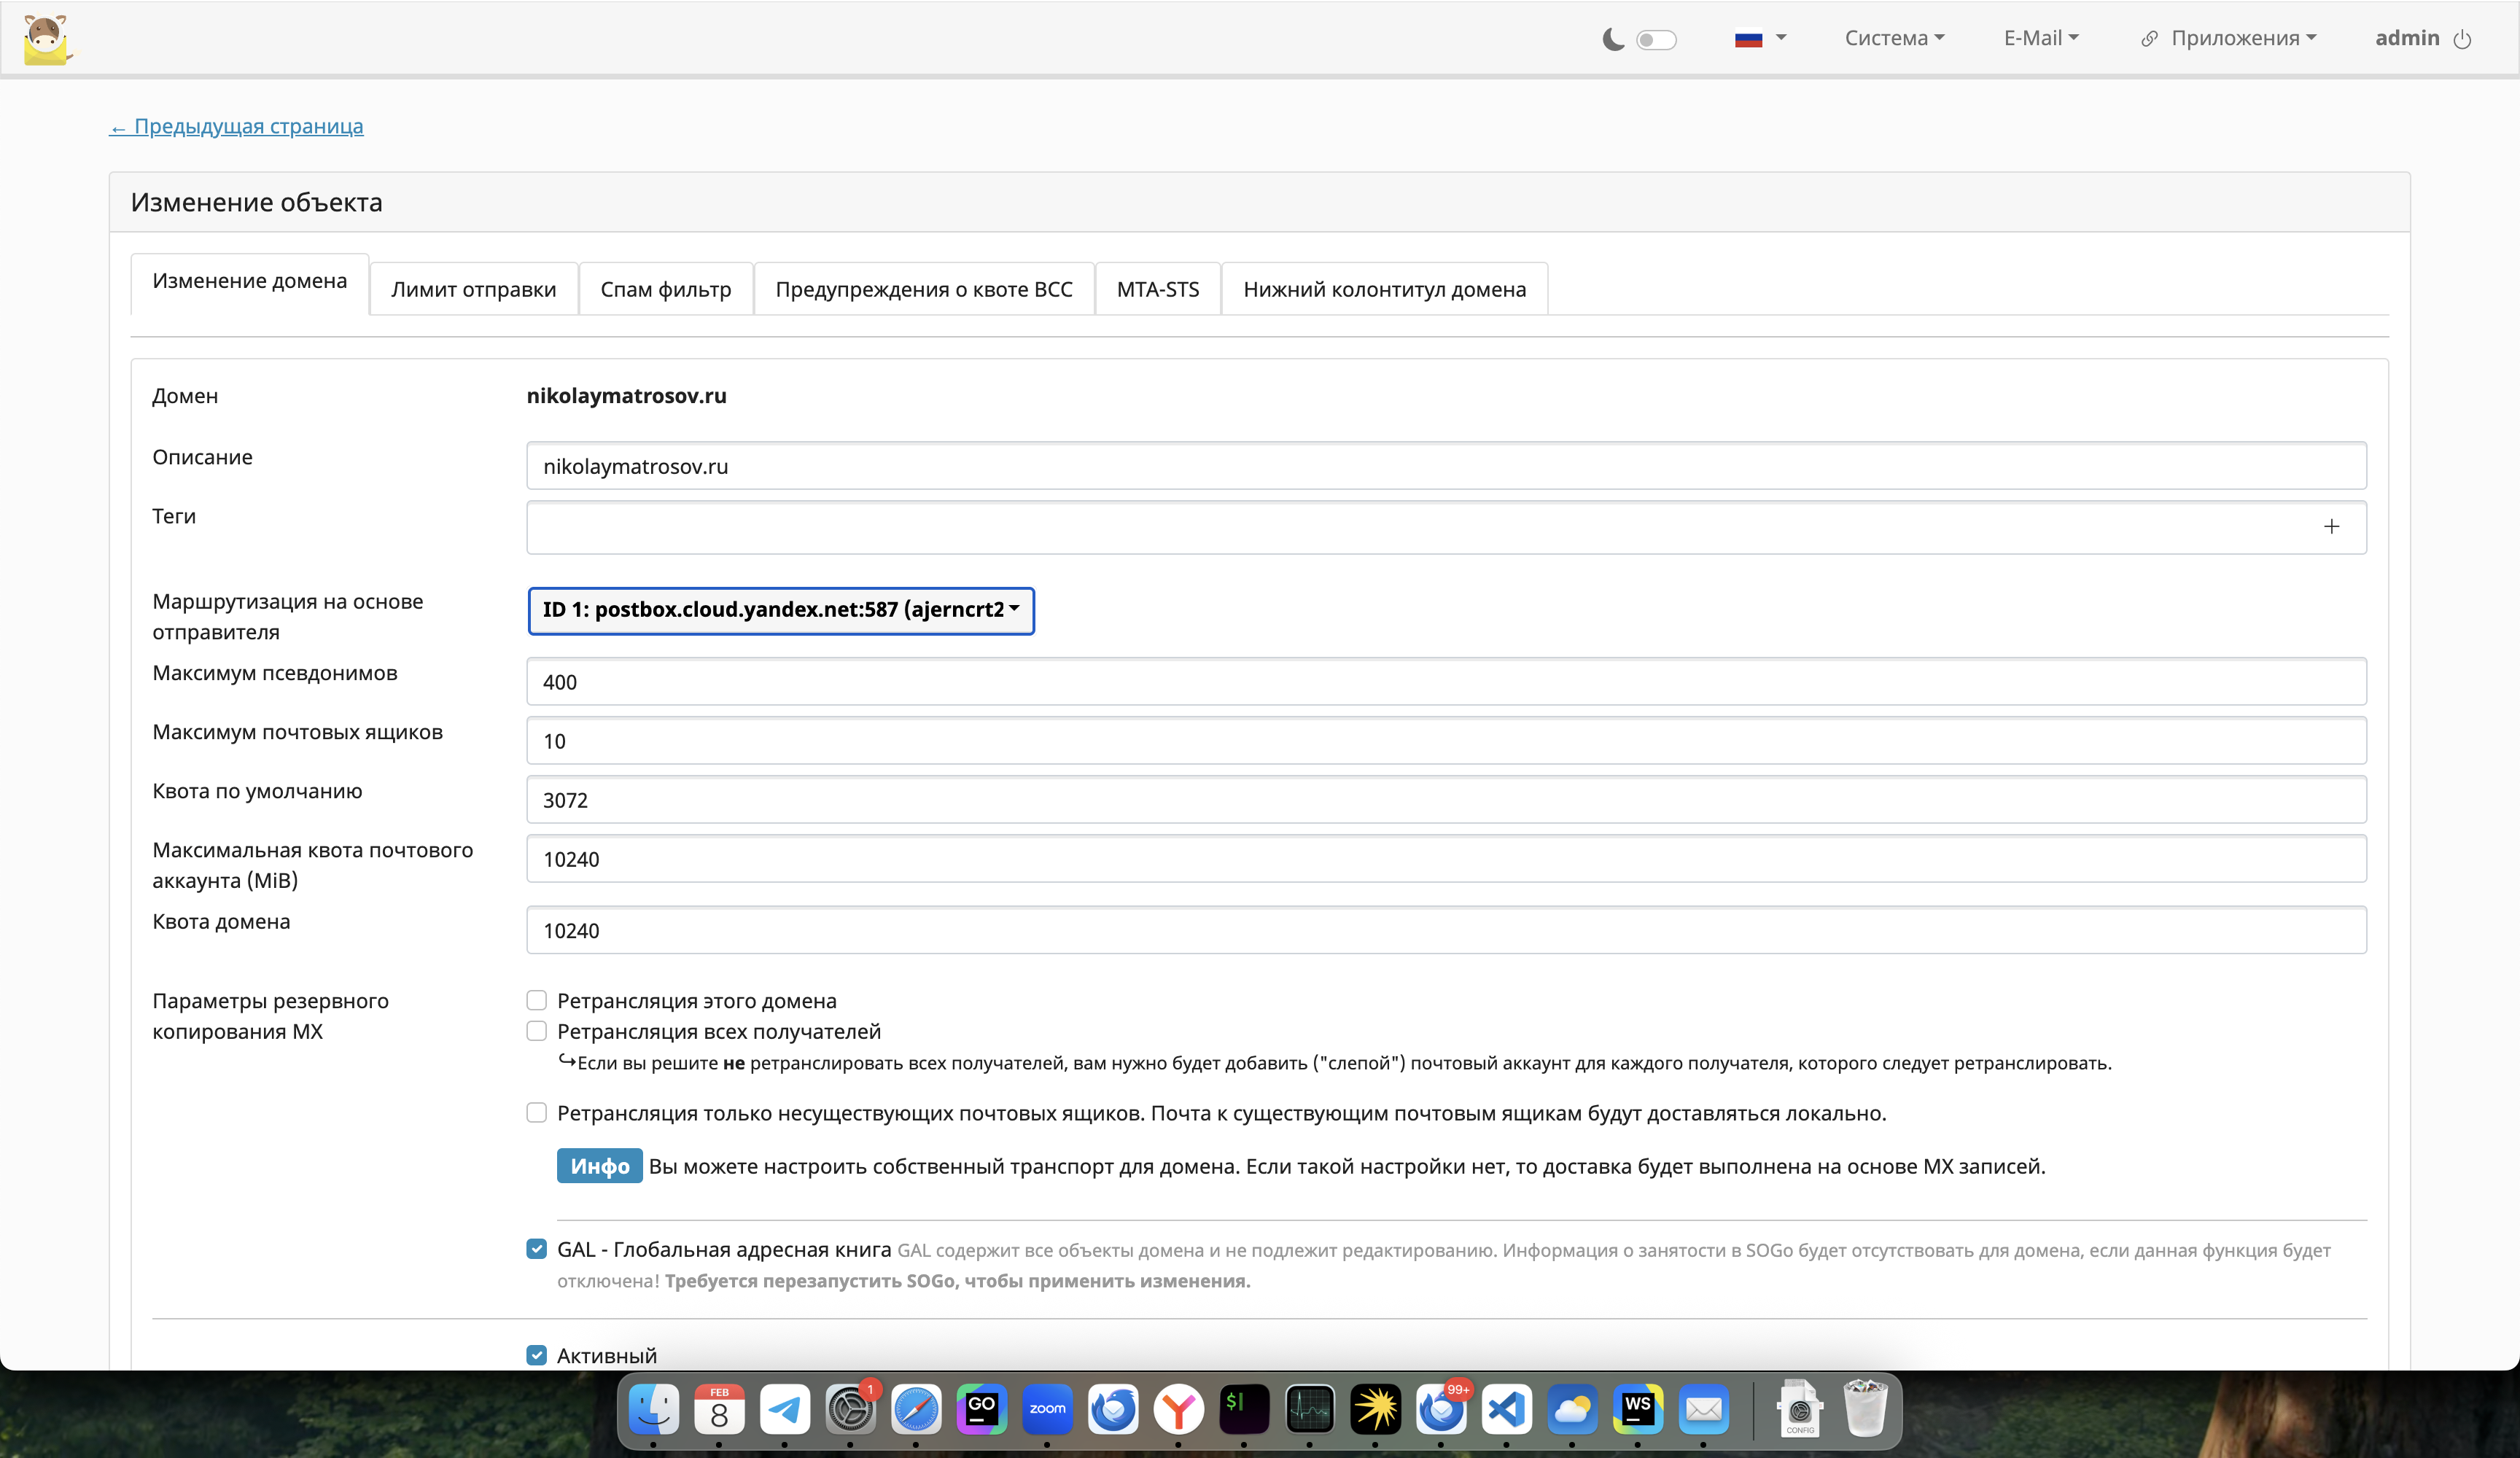The height and width of the screenshot is (1458, 2520).
Task: Uncheck GAL Глобальная адресная книга
Action: pyautogui.click(x=537, y=1249)
